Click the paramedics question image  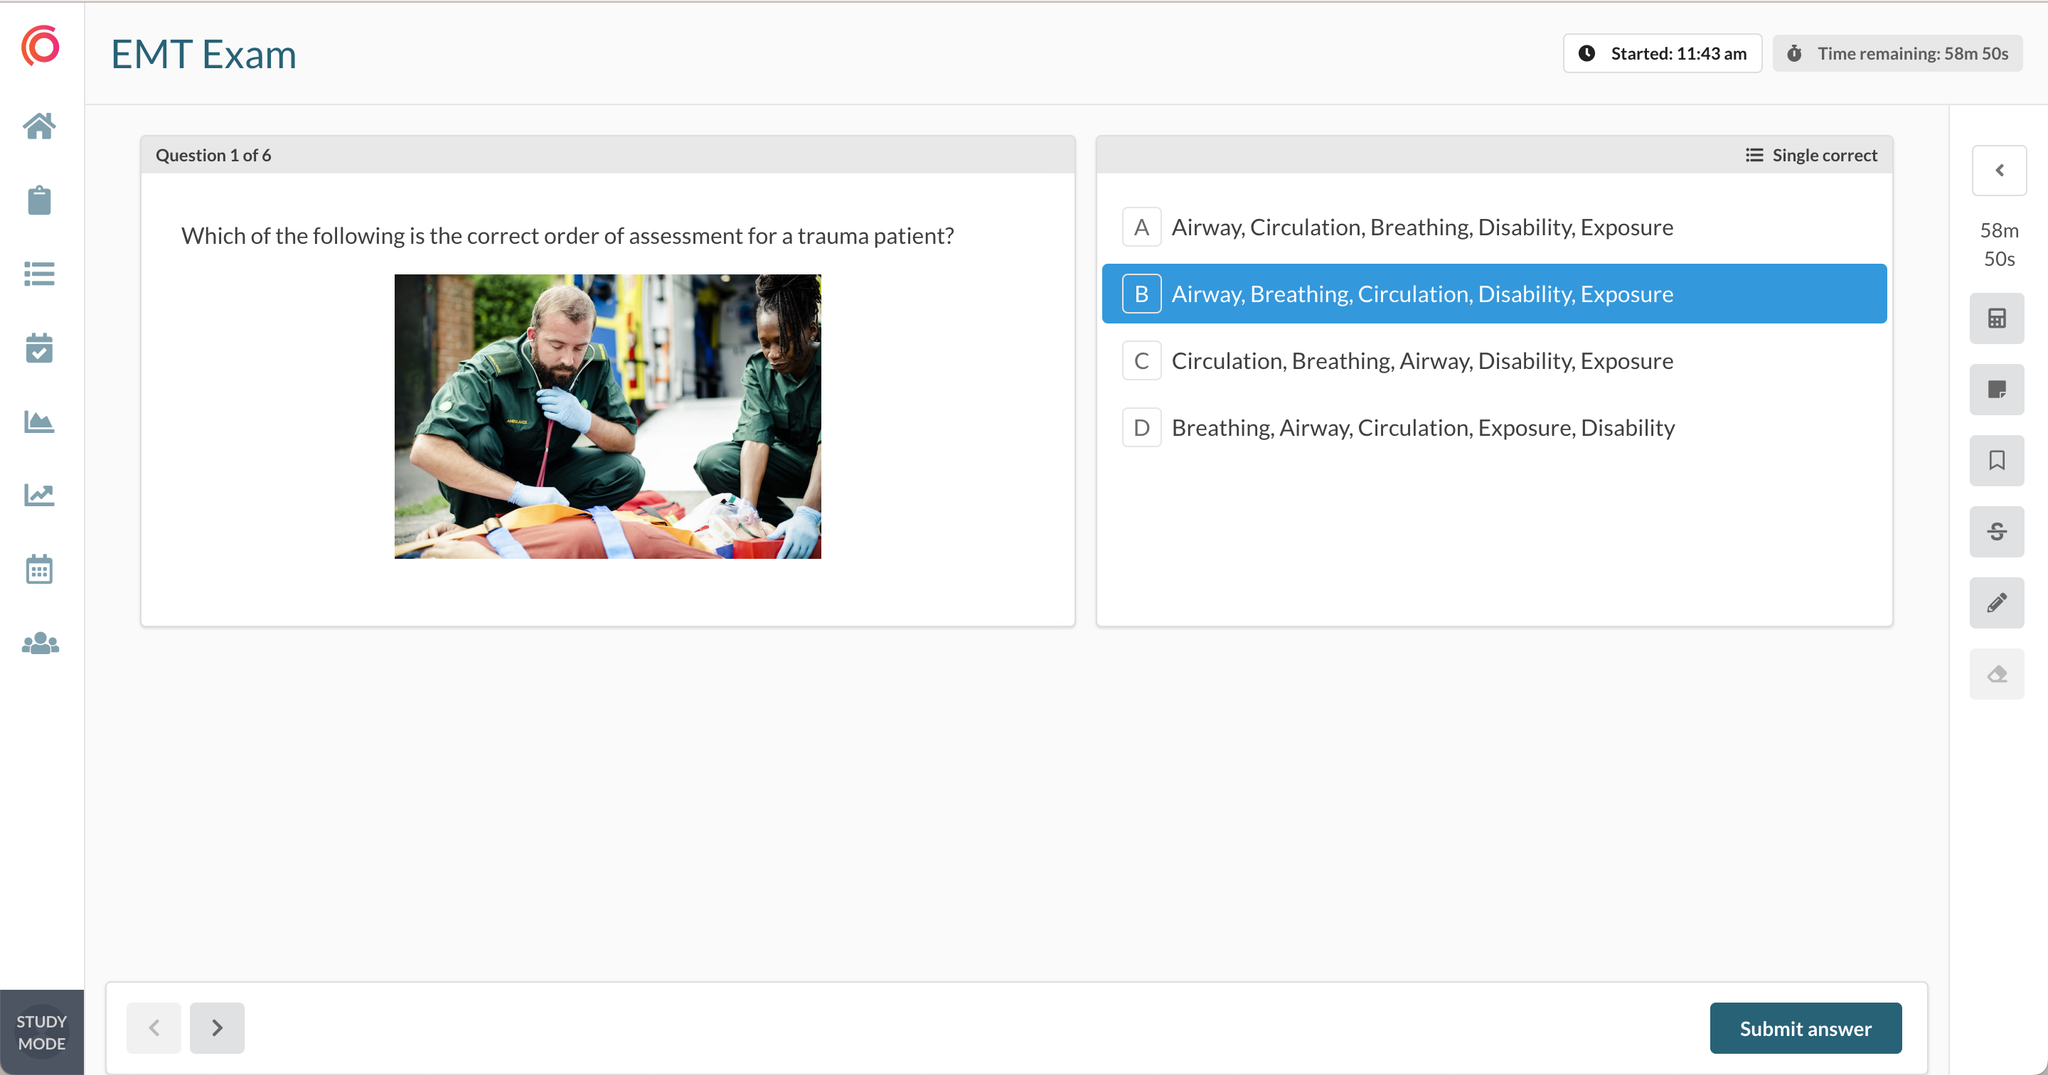click(x=608, y=416)
